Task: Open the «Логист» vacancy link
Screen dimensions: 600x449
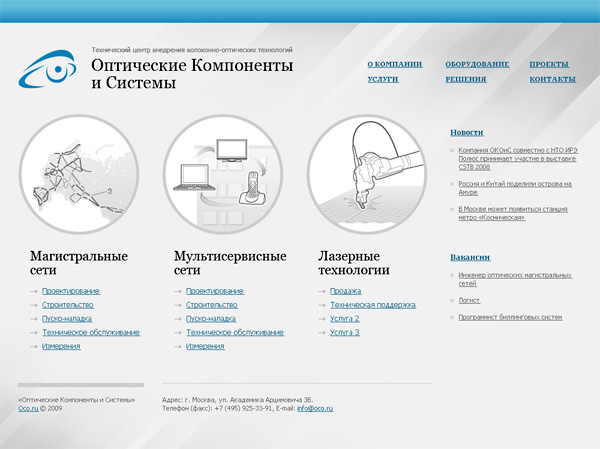Action: coord(469,299)
